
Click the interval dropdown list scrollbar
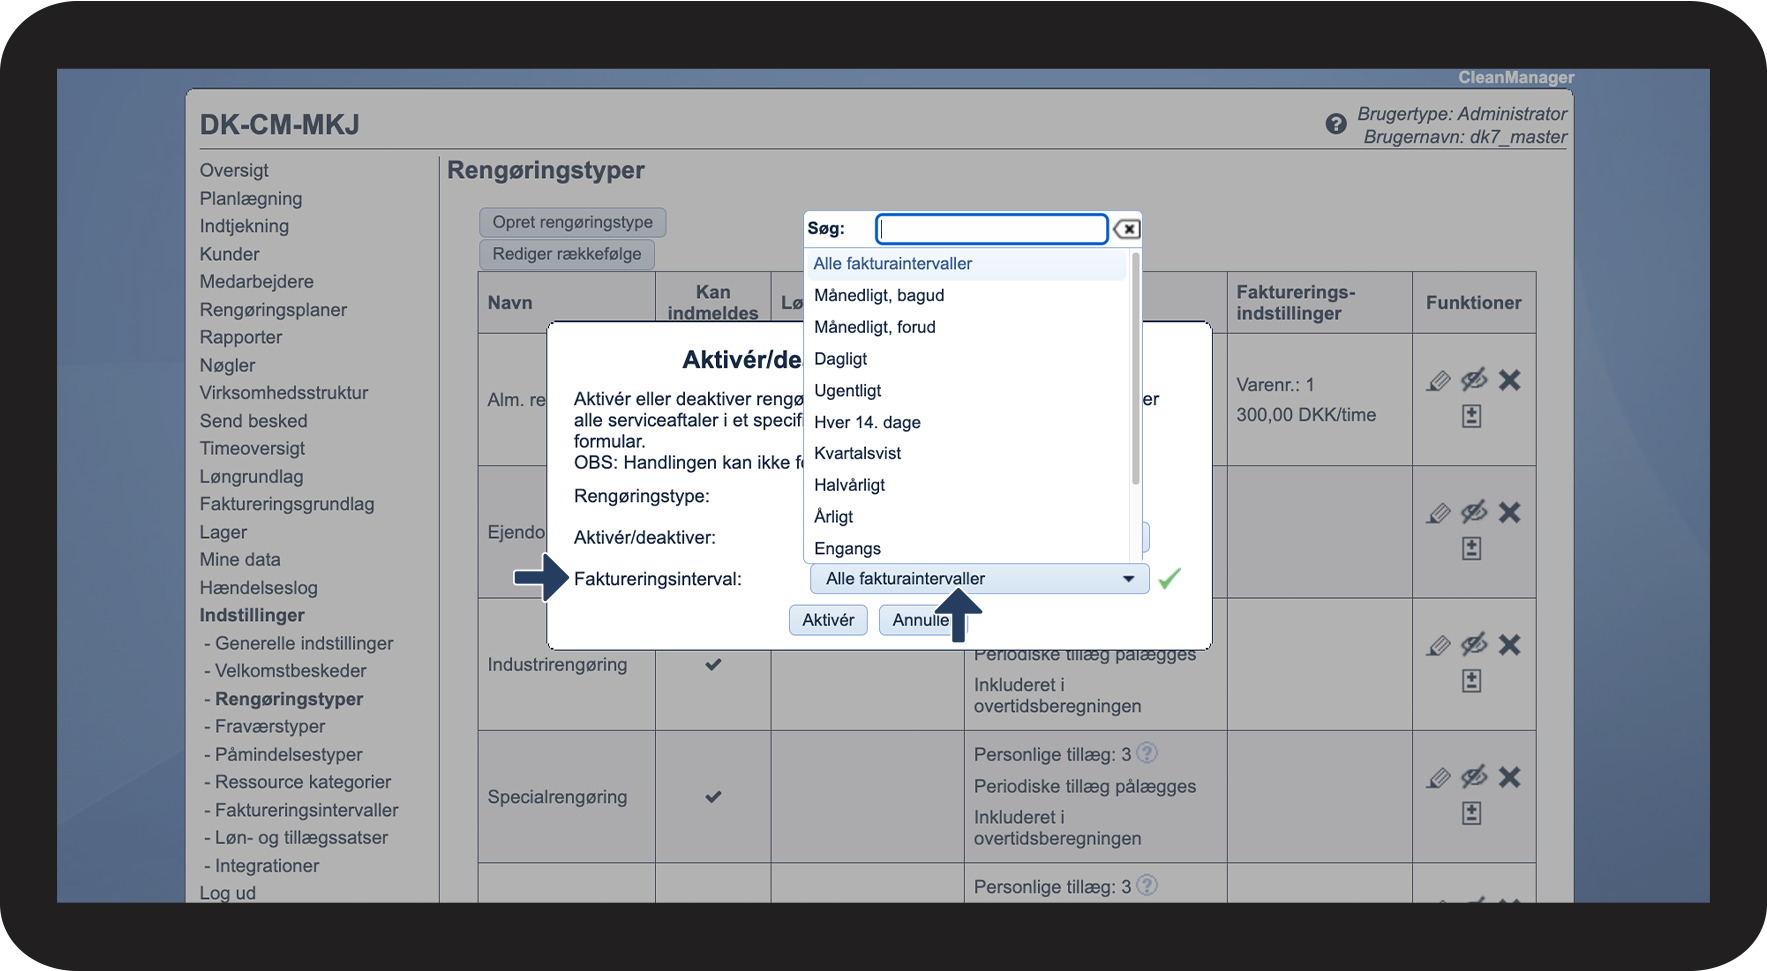click(x=1135, y=368)
